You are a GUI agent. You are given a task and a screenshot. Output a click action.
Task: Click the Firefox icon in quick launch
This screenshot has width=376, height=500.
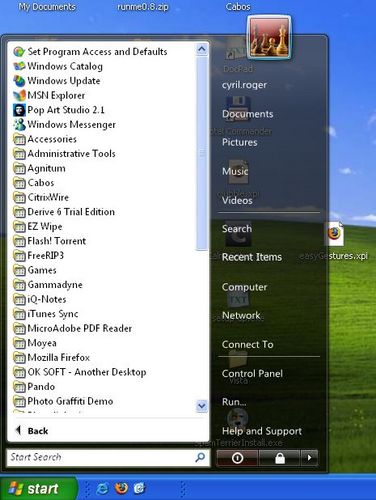pyautogui.click(x=121, y=488)
